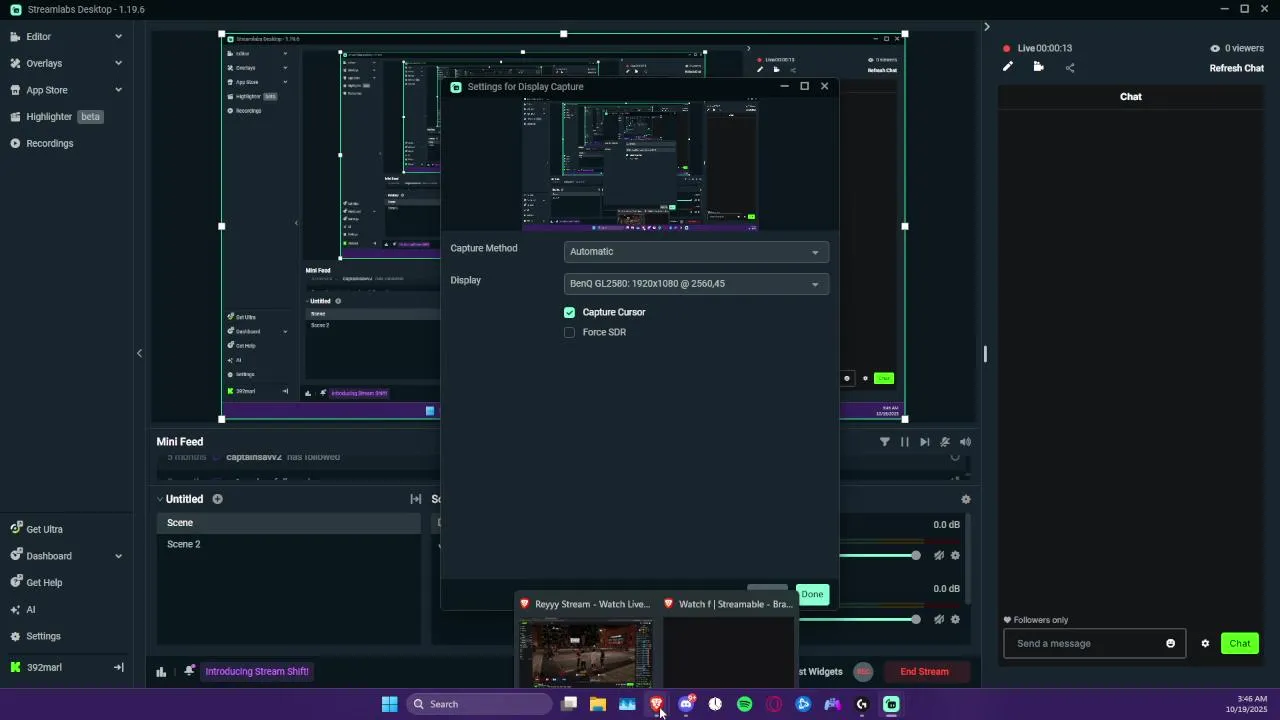Go to Recordings in sidebar
Viewport: 1280px width, 720px height.
50,143
